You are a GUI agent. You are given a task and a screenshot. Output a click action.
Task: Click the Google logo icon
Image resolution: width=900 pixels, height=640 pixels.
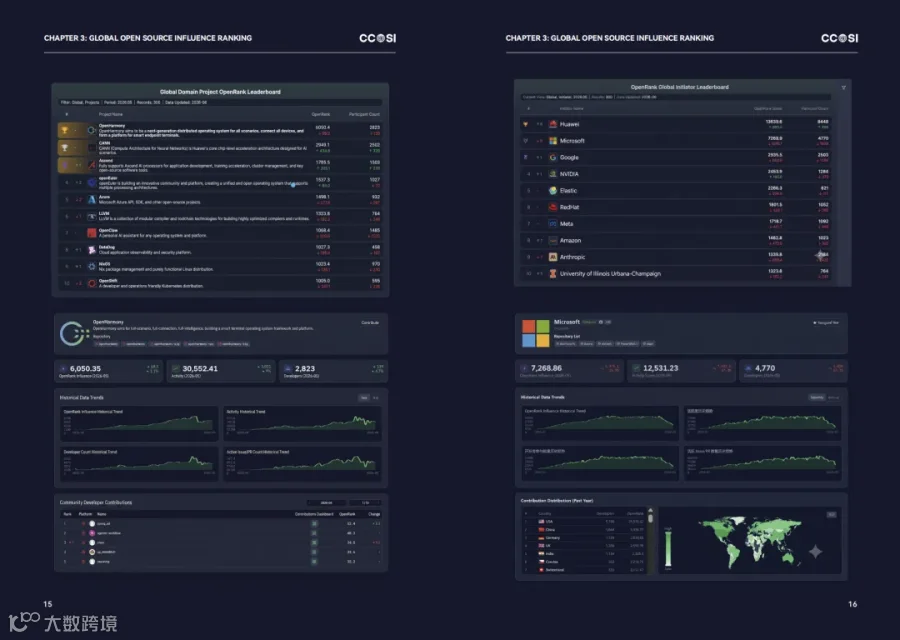click(553, 157)
